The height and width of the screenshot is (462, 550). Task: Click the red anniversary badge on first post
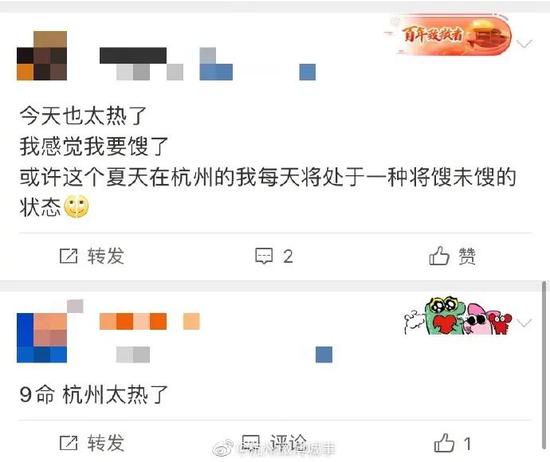(x=451, y=35)
